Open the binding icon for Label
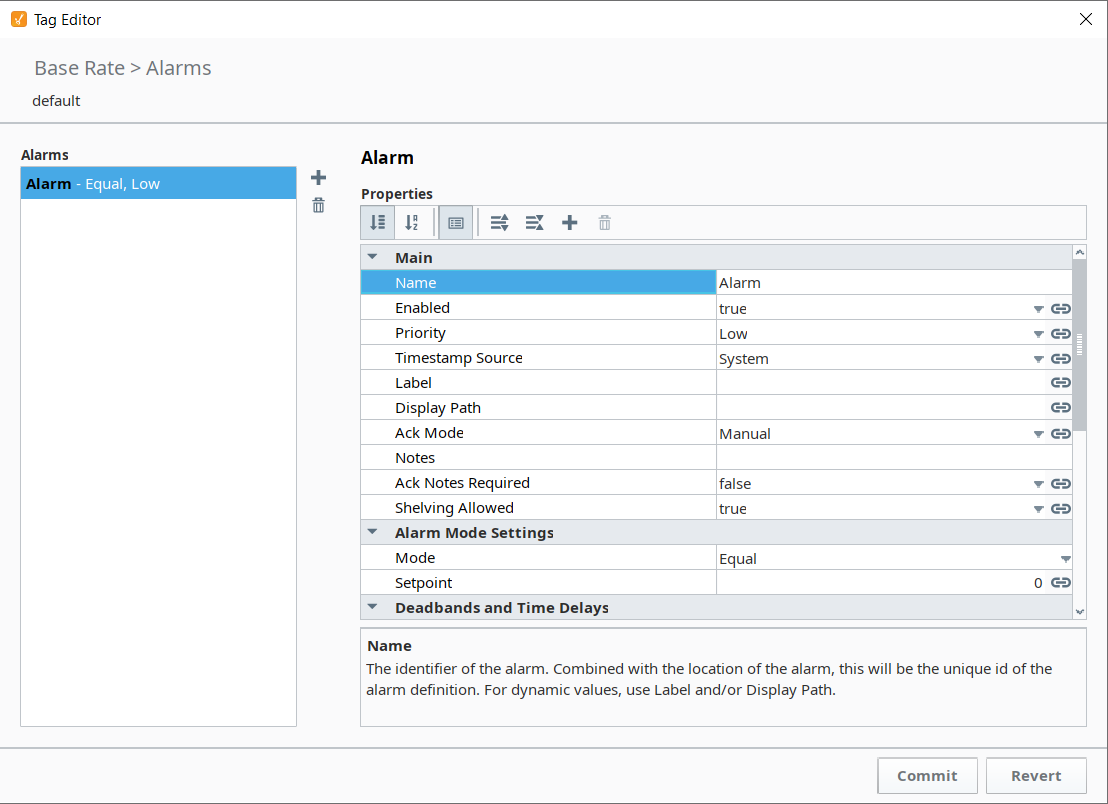The image size is (1108, 804). (1060, 382)
